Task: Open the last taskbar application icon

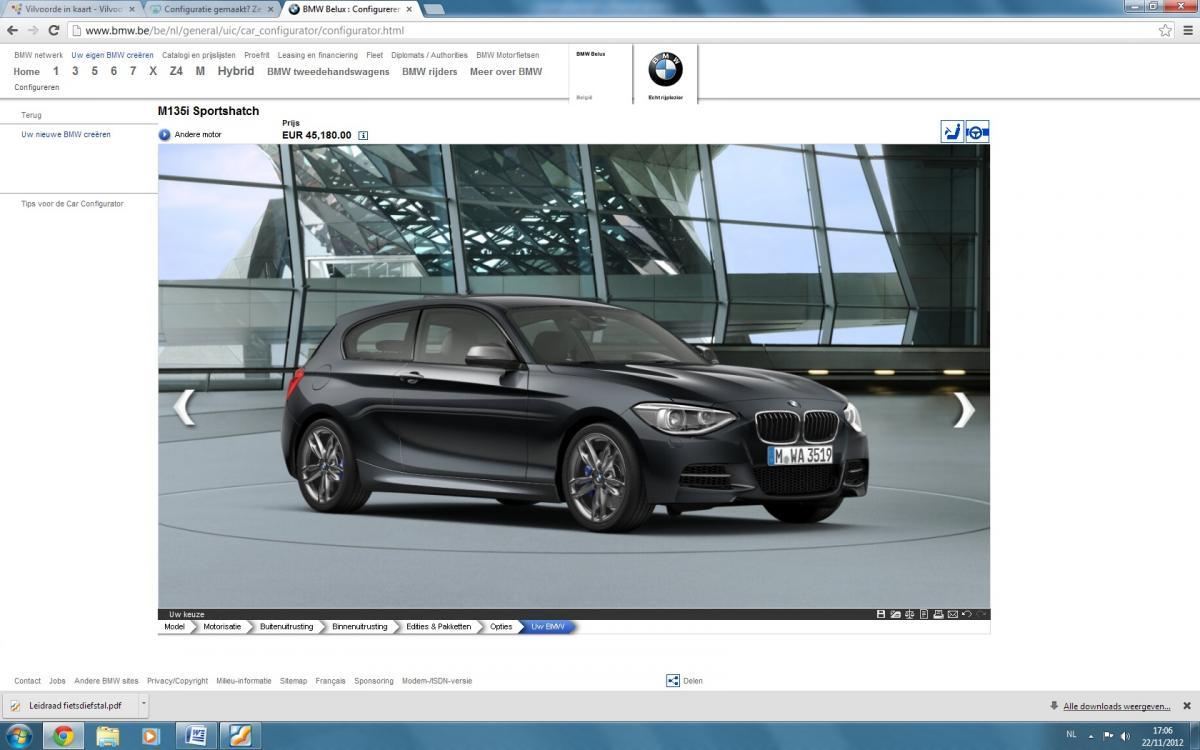Action: pyautogui.click(x=240, y=737)
